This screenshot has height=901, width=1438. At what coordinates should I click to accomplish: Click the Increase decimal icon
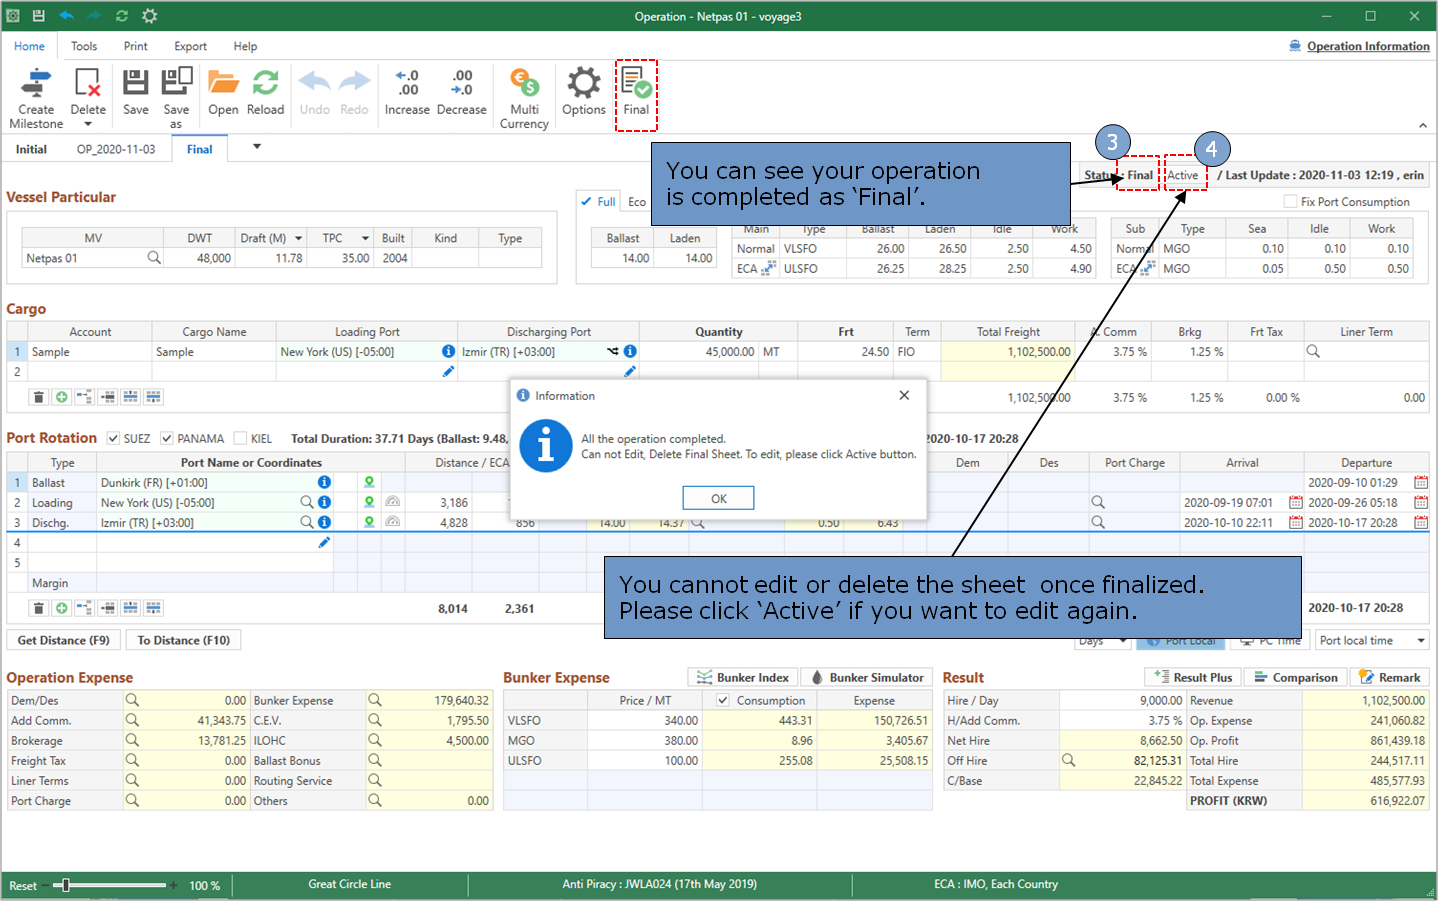[407, 84]
